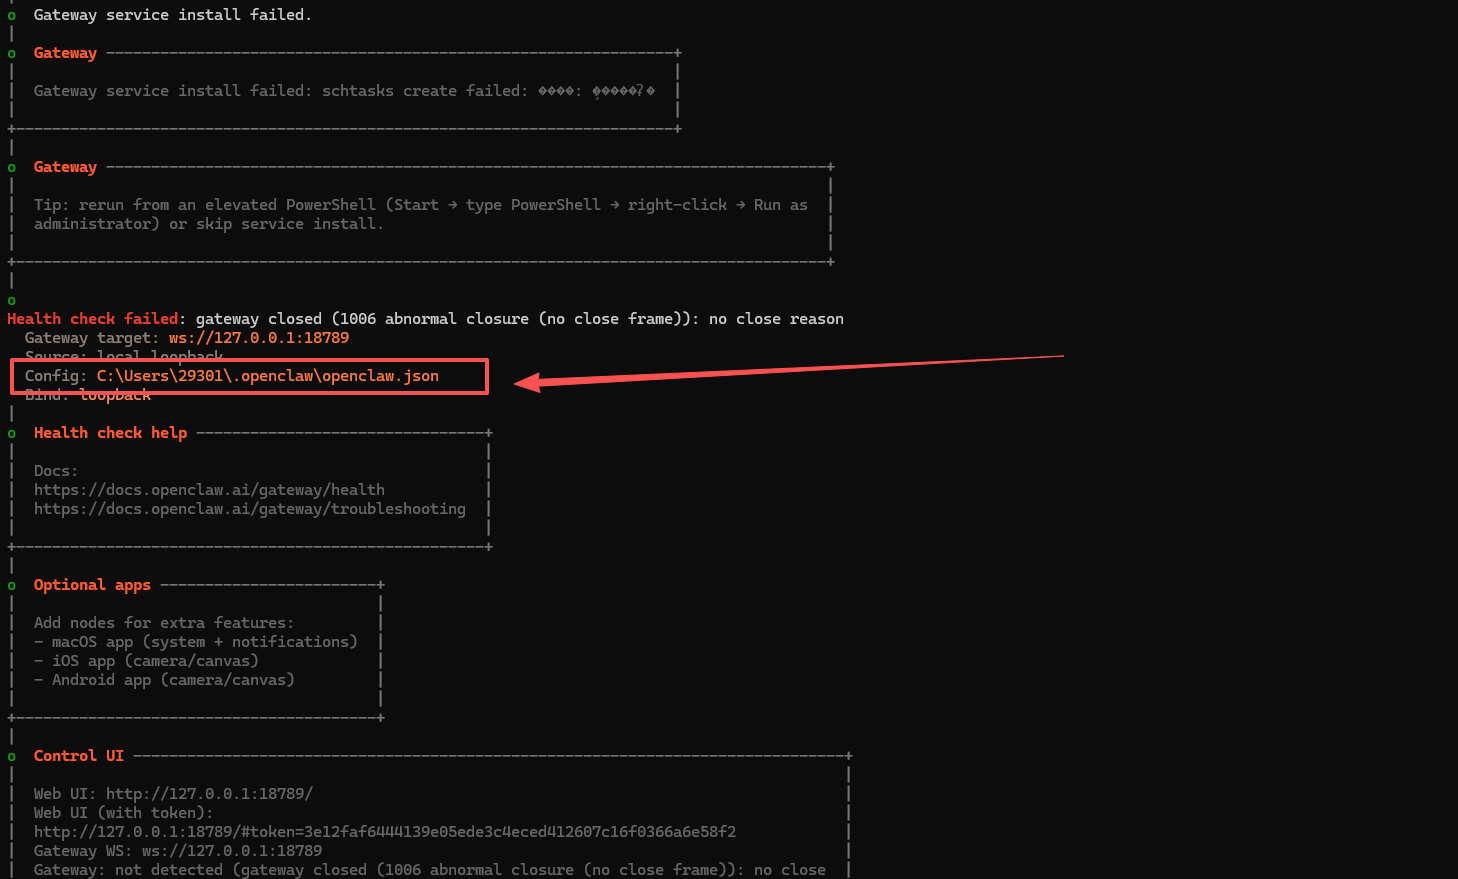Click the Web UI http://127.0.0.1:18789/ address
Screen dimensions: 1458x879
tap(209, 794)
